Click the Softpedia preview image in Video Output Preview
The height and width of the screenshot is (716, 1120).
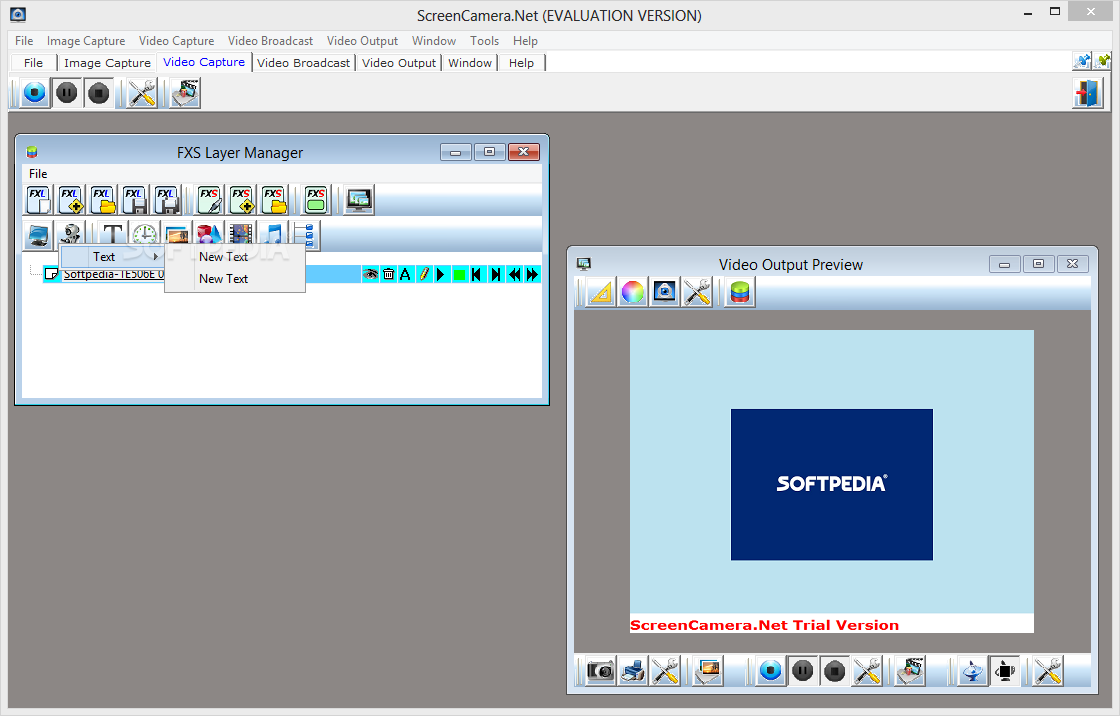click(x=831, y=484)
